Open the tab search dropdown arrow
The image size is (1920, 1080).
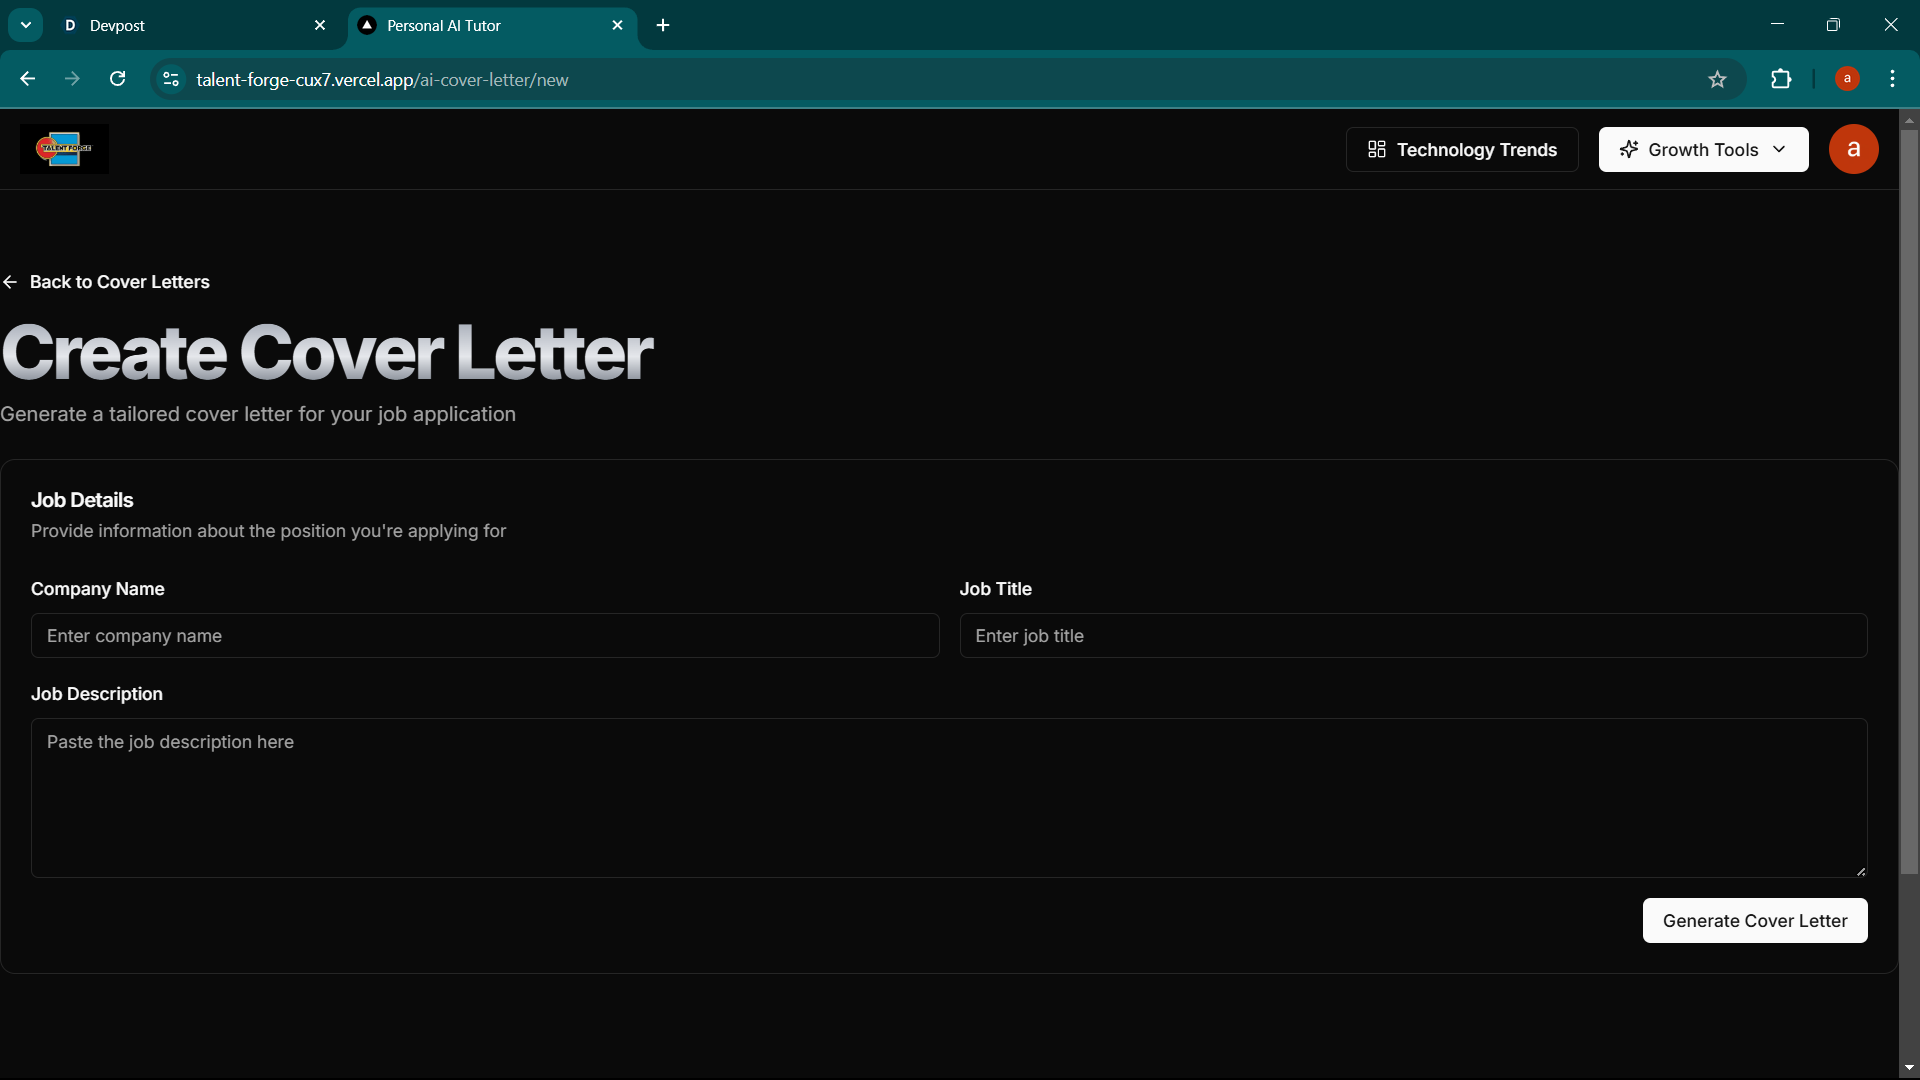(26, 25)
